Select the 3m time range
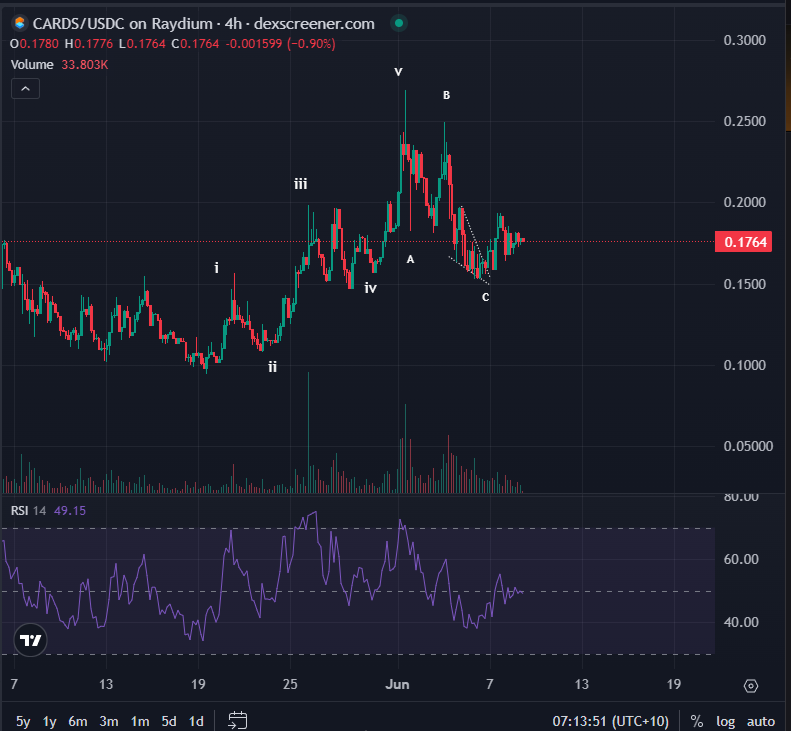Image resolution: width=791 pixels, height=731 pixels. (108, 721)
